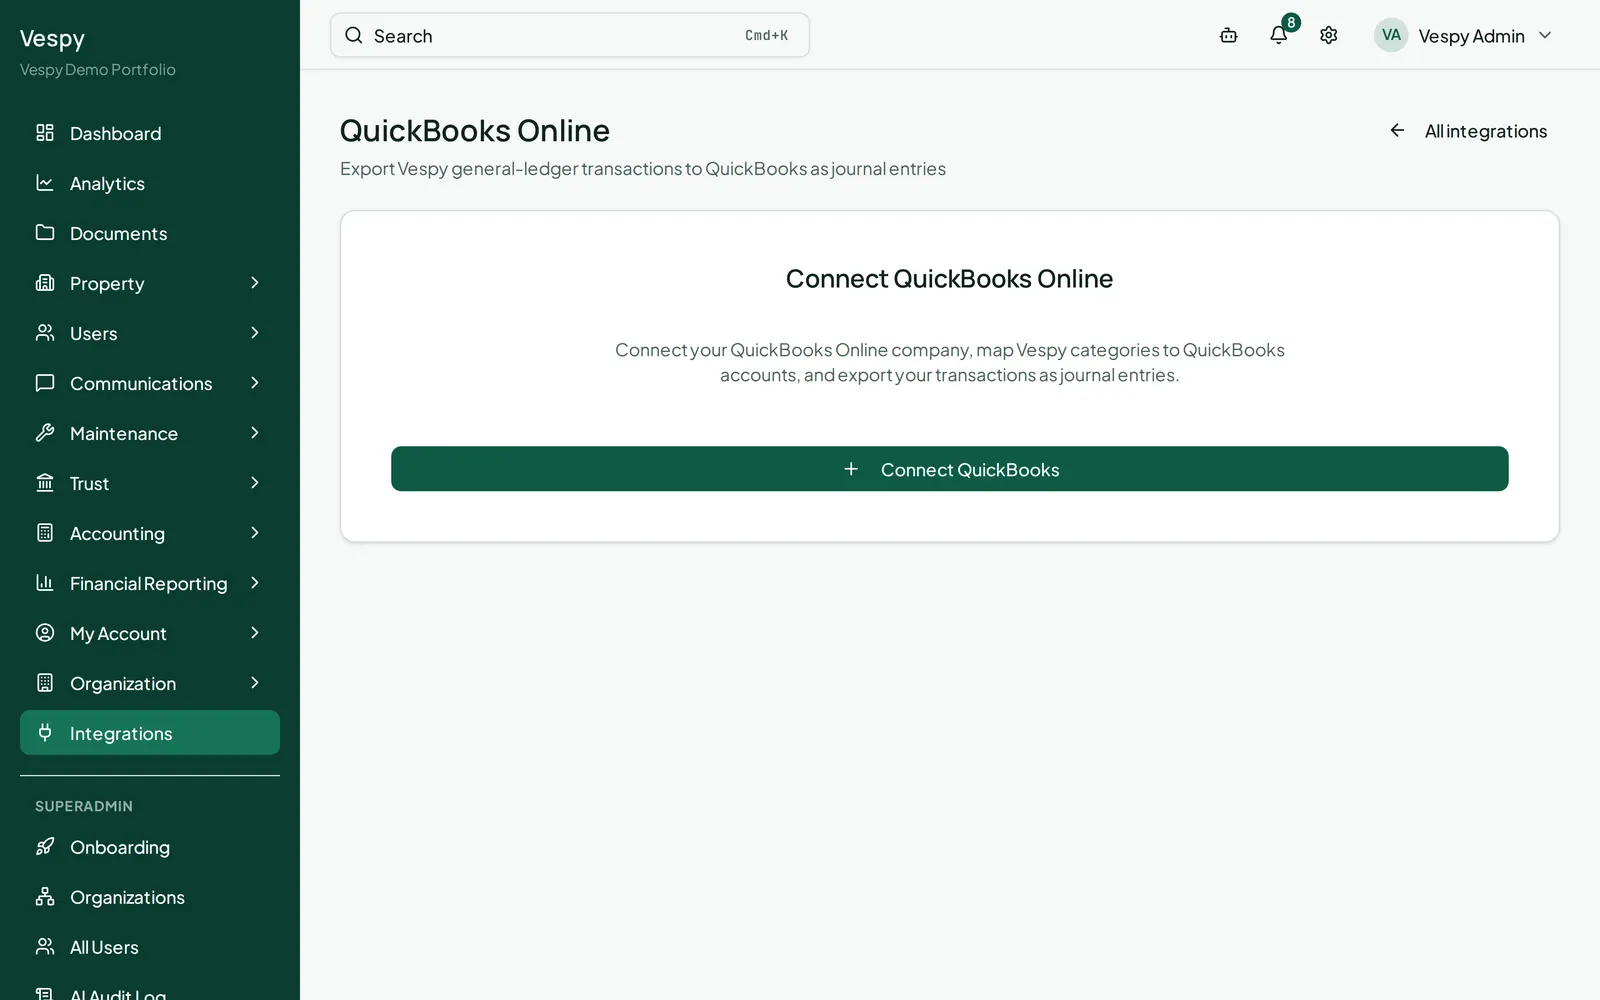Screen dimensions: 1600x1000
Task: Go to Dashboard in the sidebar
Action: pyautogui.click(x=150, y=133)
